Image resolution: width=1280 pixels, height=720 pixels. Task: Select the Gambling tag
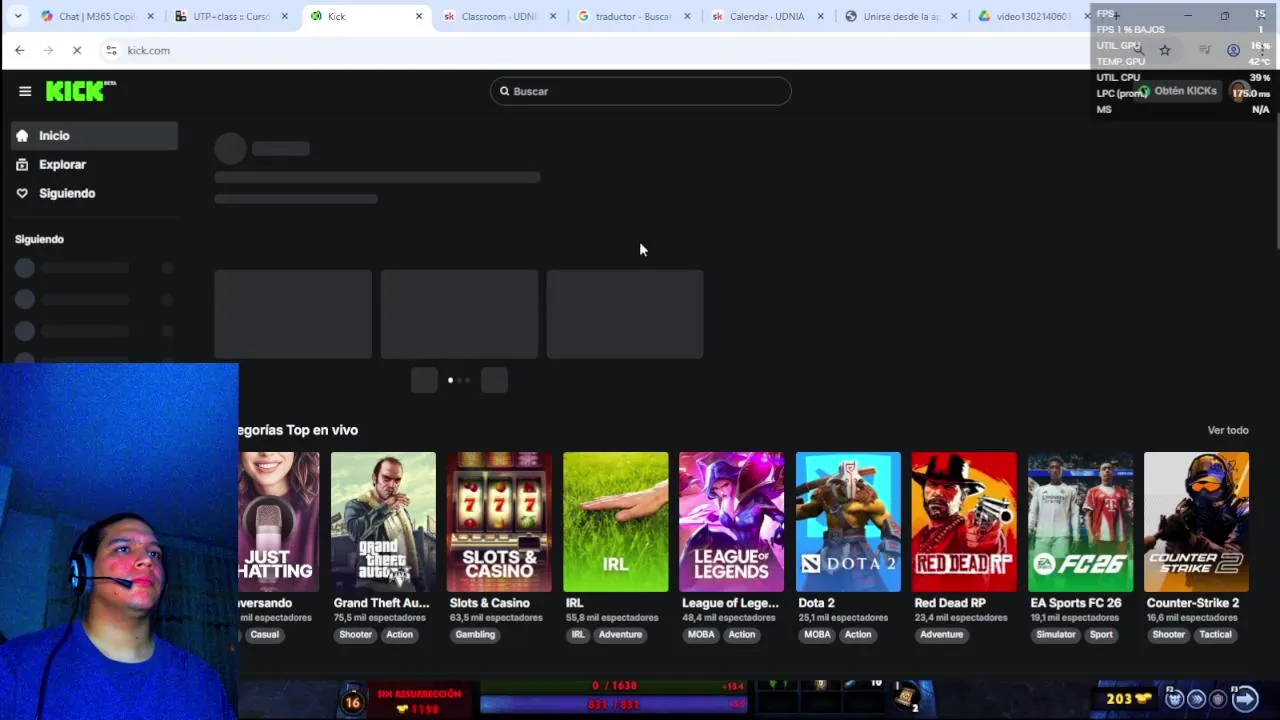click(475, 635)
